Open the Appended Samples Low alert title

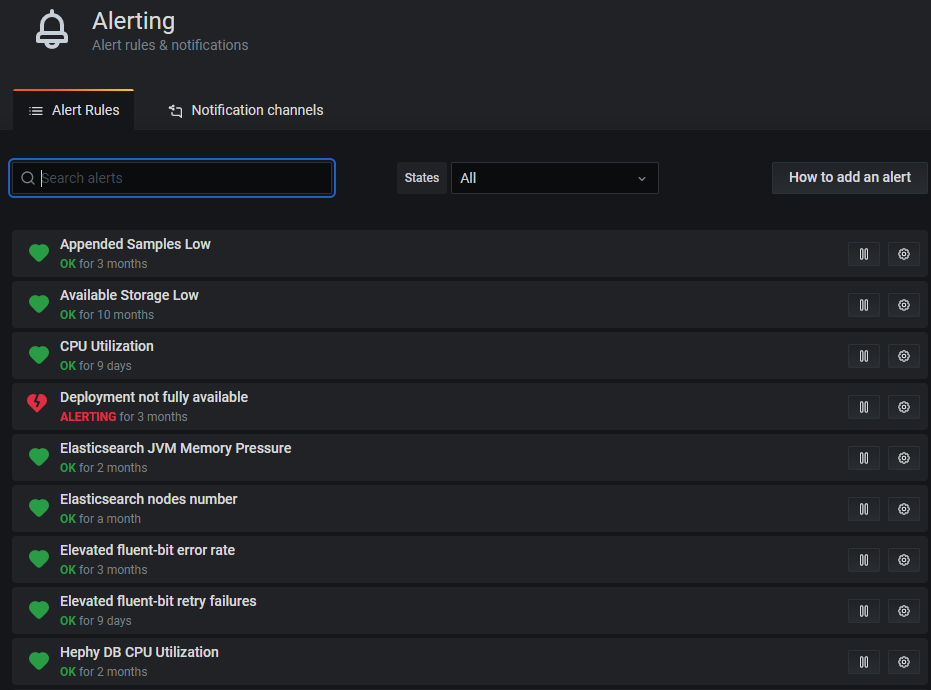tap(135, 244)
